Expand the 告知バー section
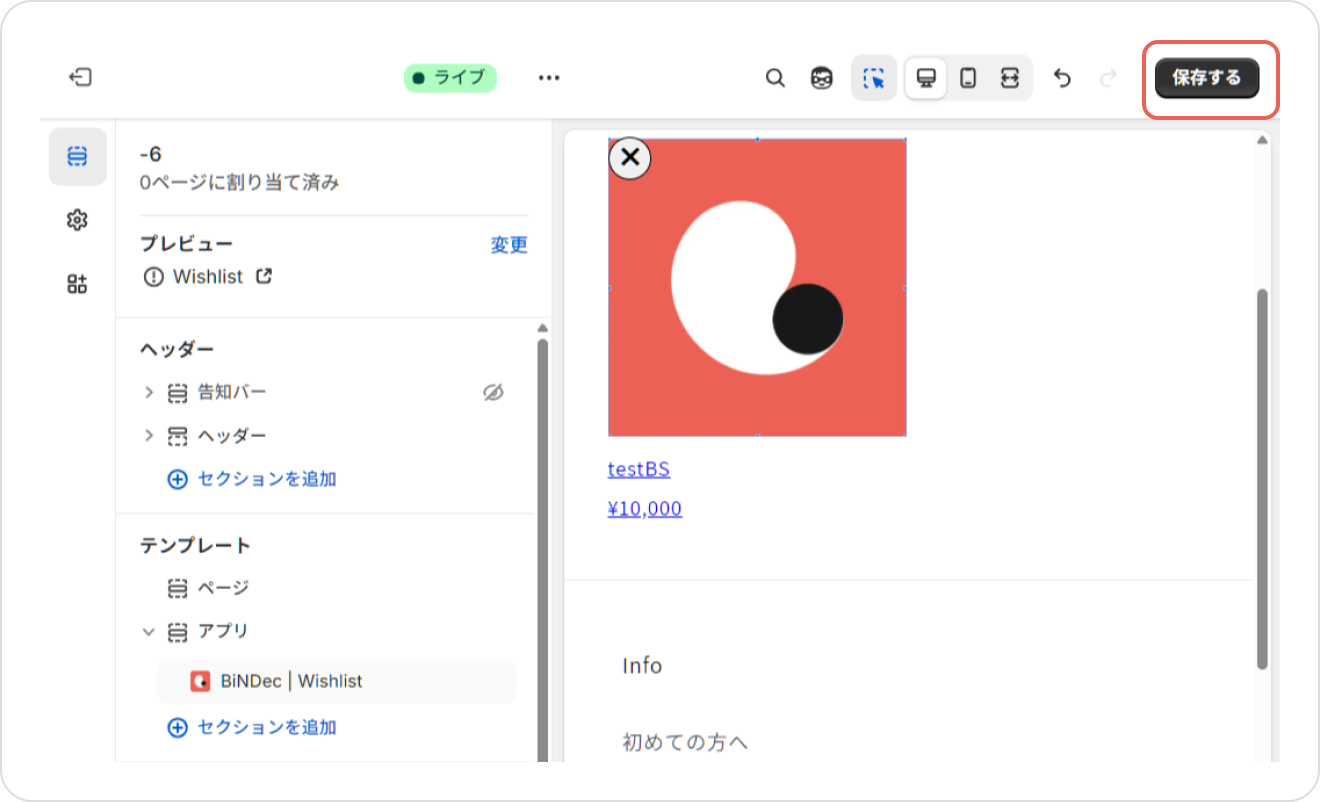This screenshot has height=802, width=1320. click(148, 393)
